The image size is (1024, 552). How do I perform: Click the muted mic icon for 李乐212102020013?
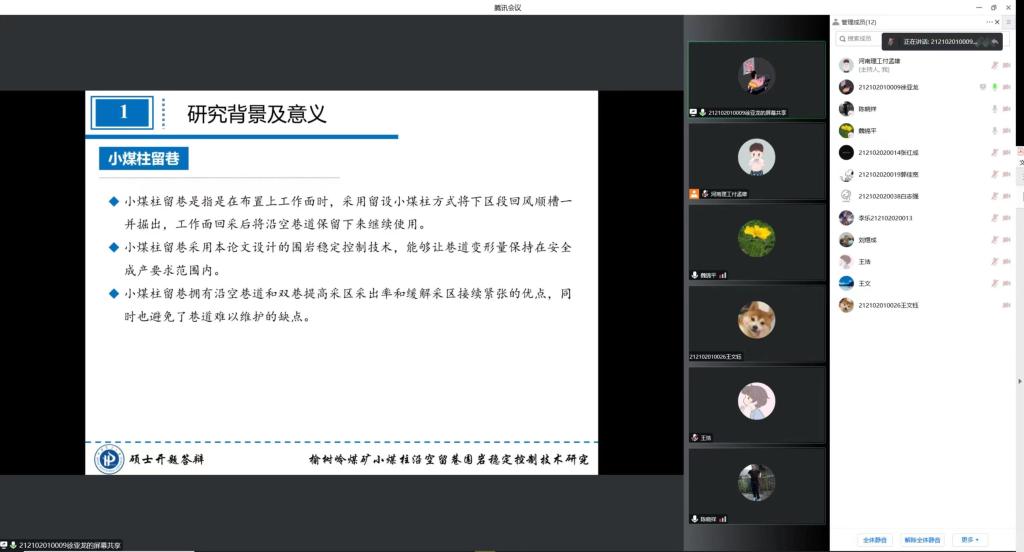994,218
